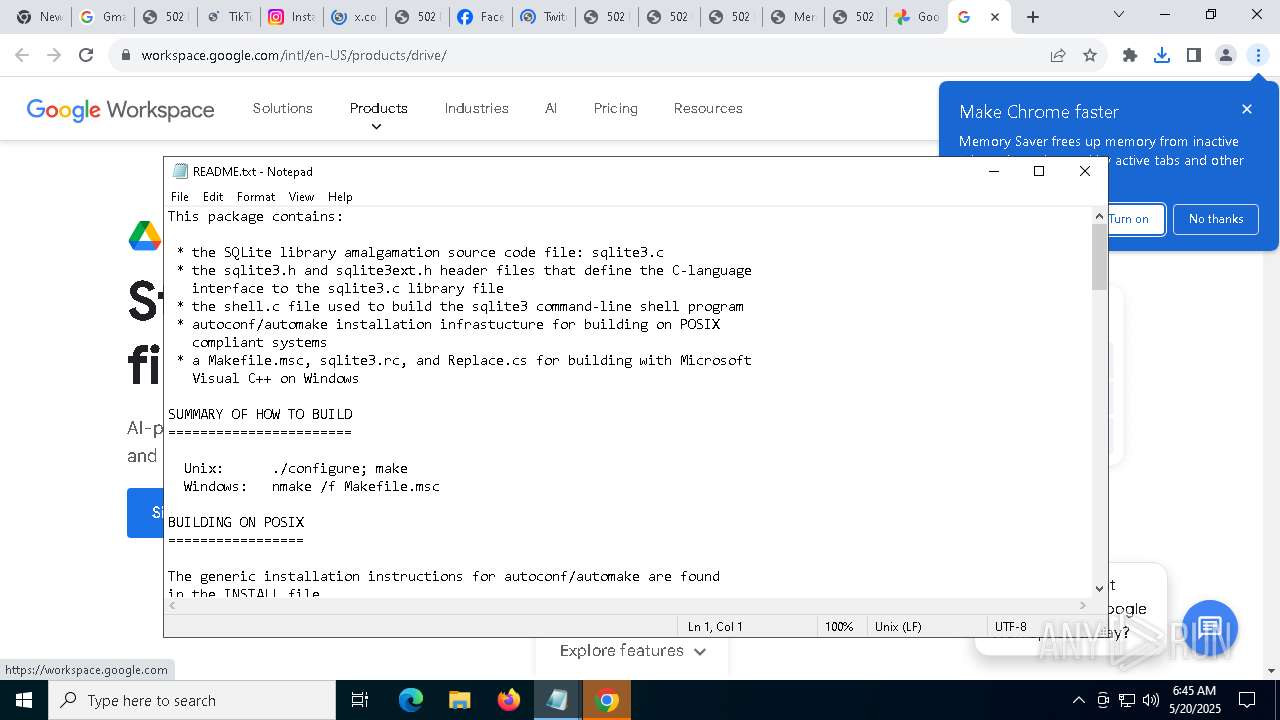Launch Microsoft Edge from taskbar
1280x720 pixels.
point(411,700)
